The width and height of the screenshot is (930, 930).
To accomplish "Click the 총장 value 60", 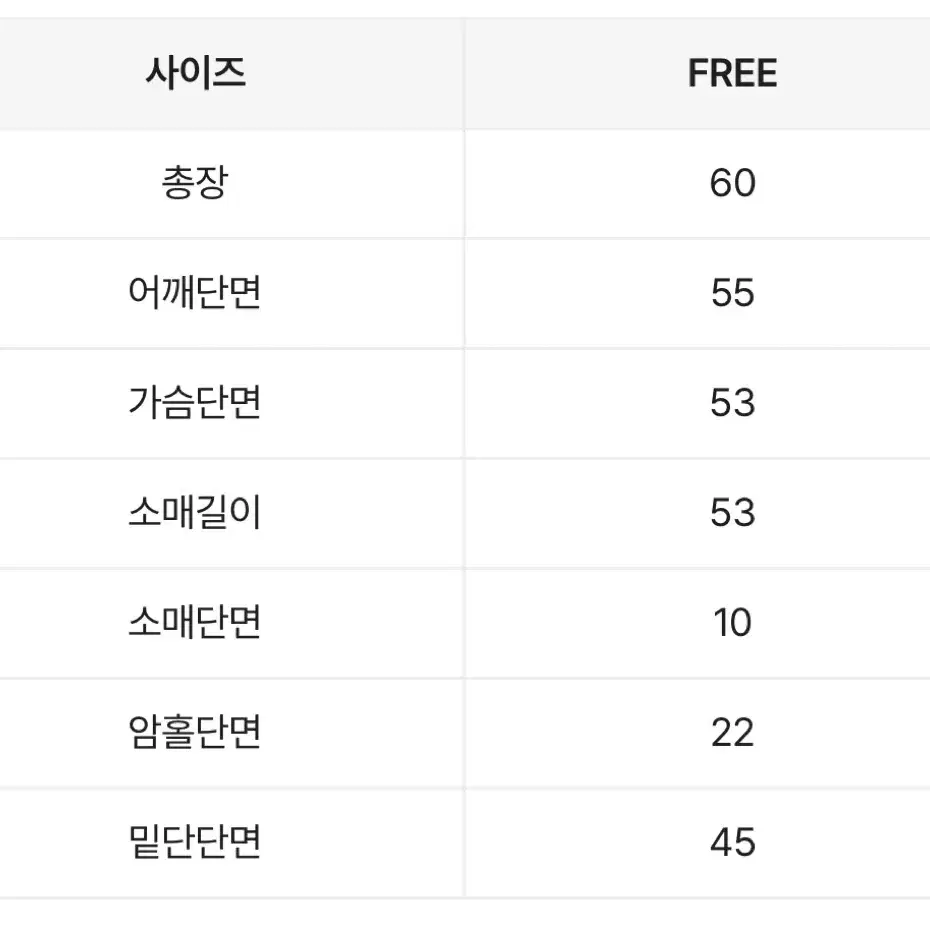I will pos(732,183).
